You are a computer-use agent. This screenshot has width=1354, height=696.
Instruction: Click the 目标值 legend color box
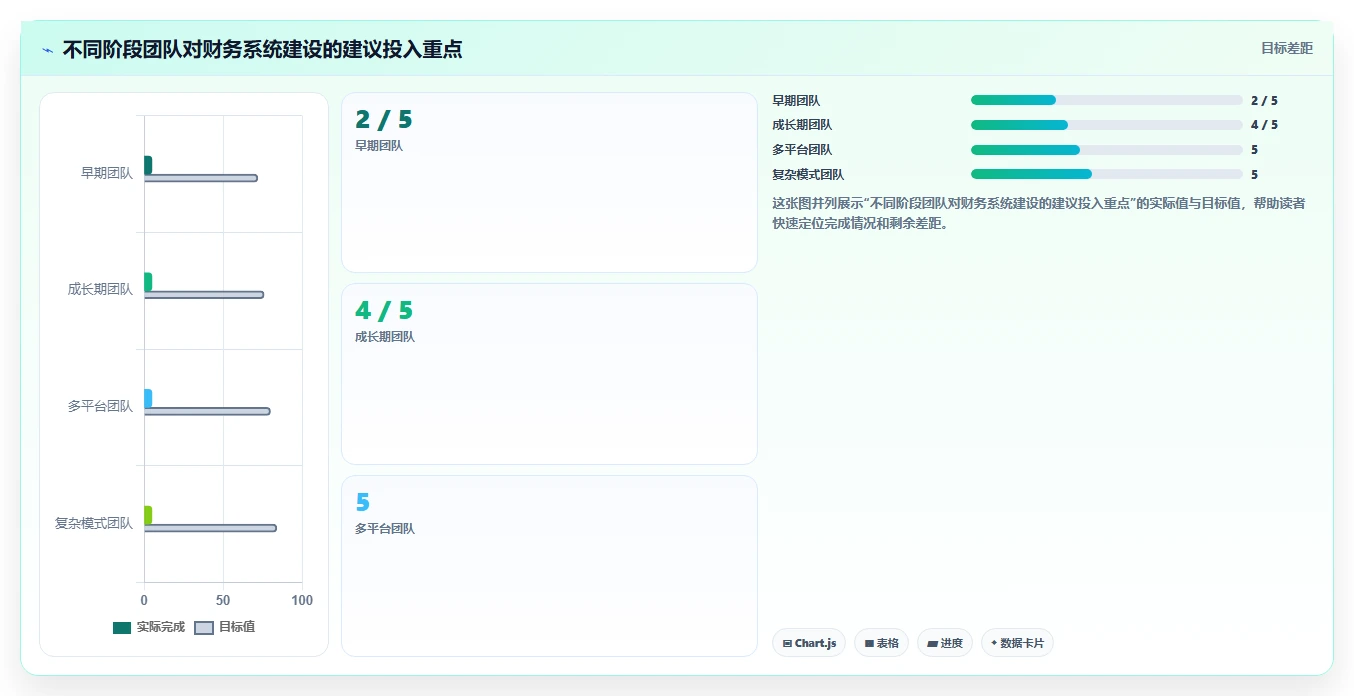203,627
